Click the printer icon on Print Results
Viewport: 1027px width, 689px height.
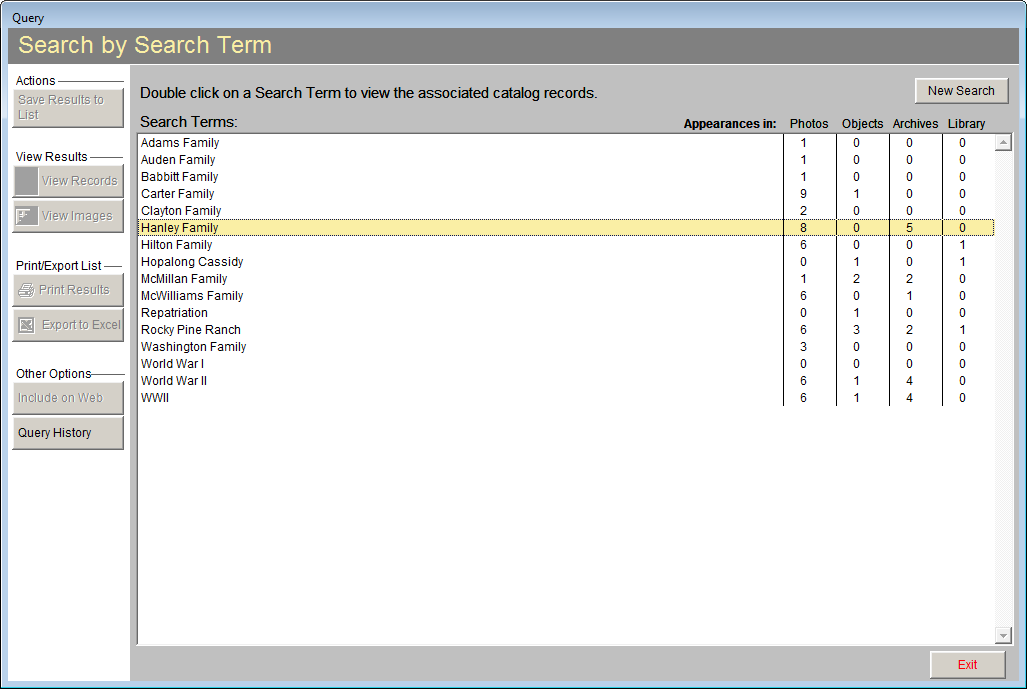[26, 290]
